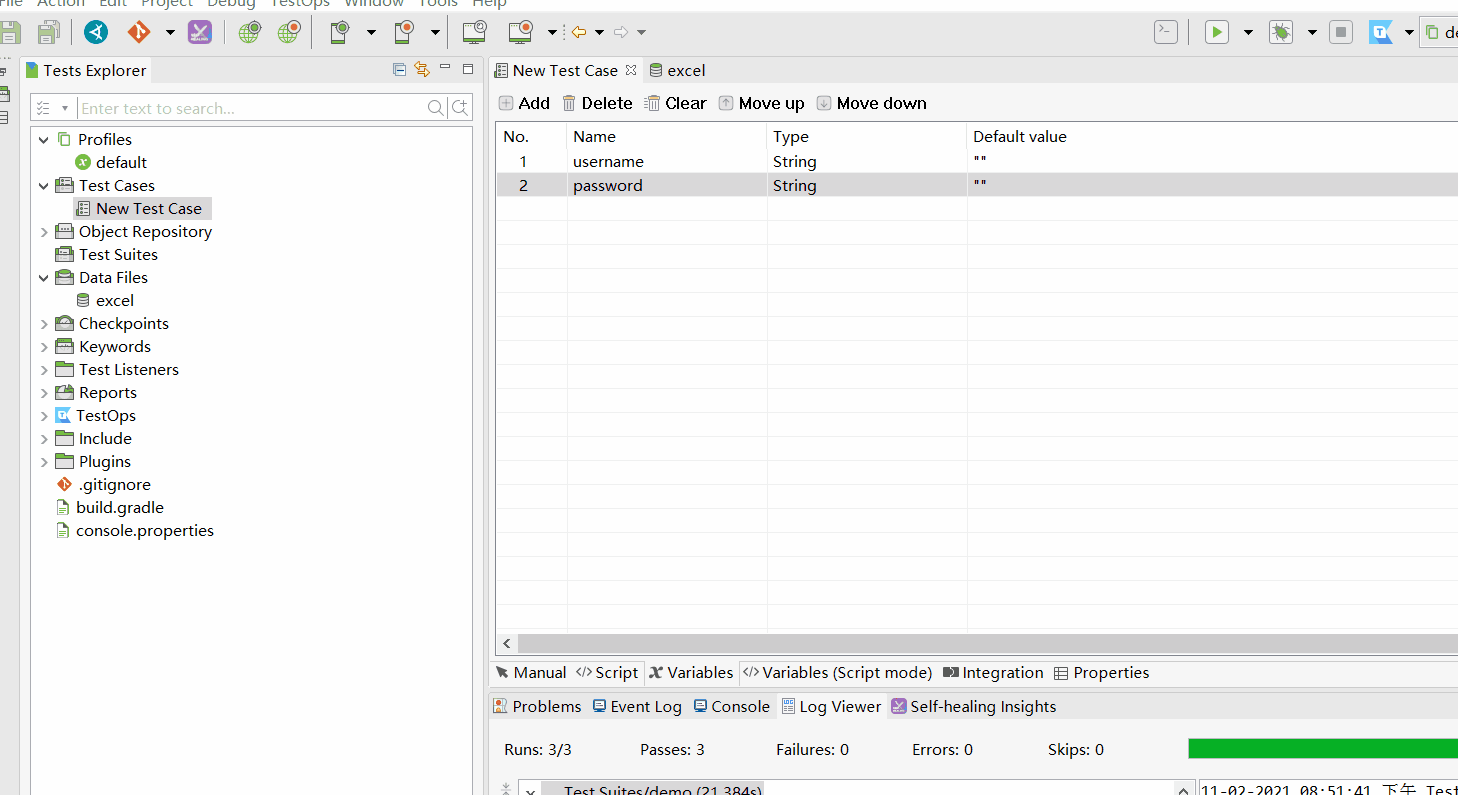This screenshot has width=1458, height=795.
Task: Open the Self-healing toolbar icon
Action: point(200,32)
